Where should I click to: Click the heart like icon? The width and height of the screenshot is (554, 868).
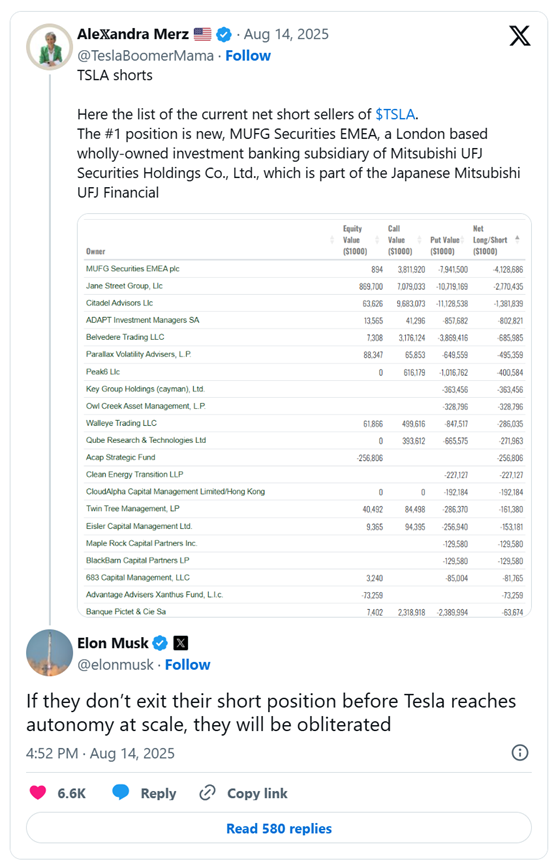38,793
